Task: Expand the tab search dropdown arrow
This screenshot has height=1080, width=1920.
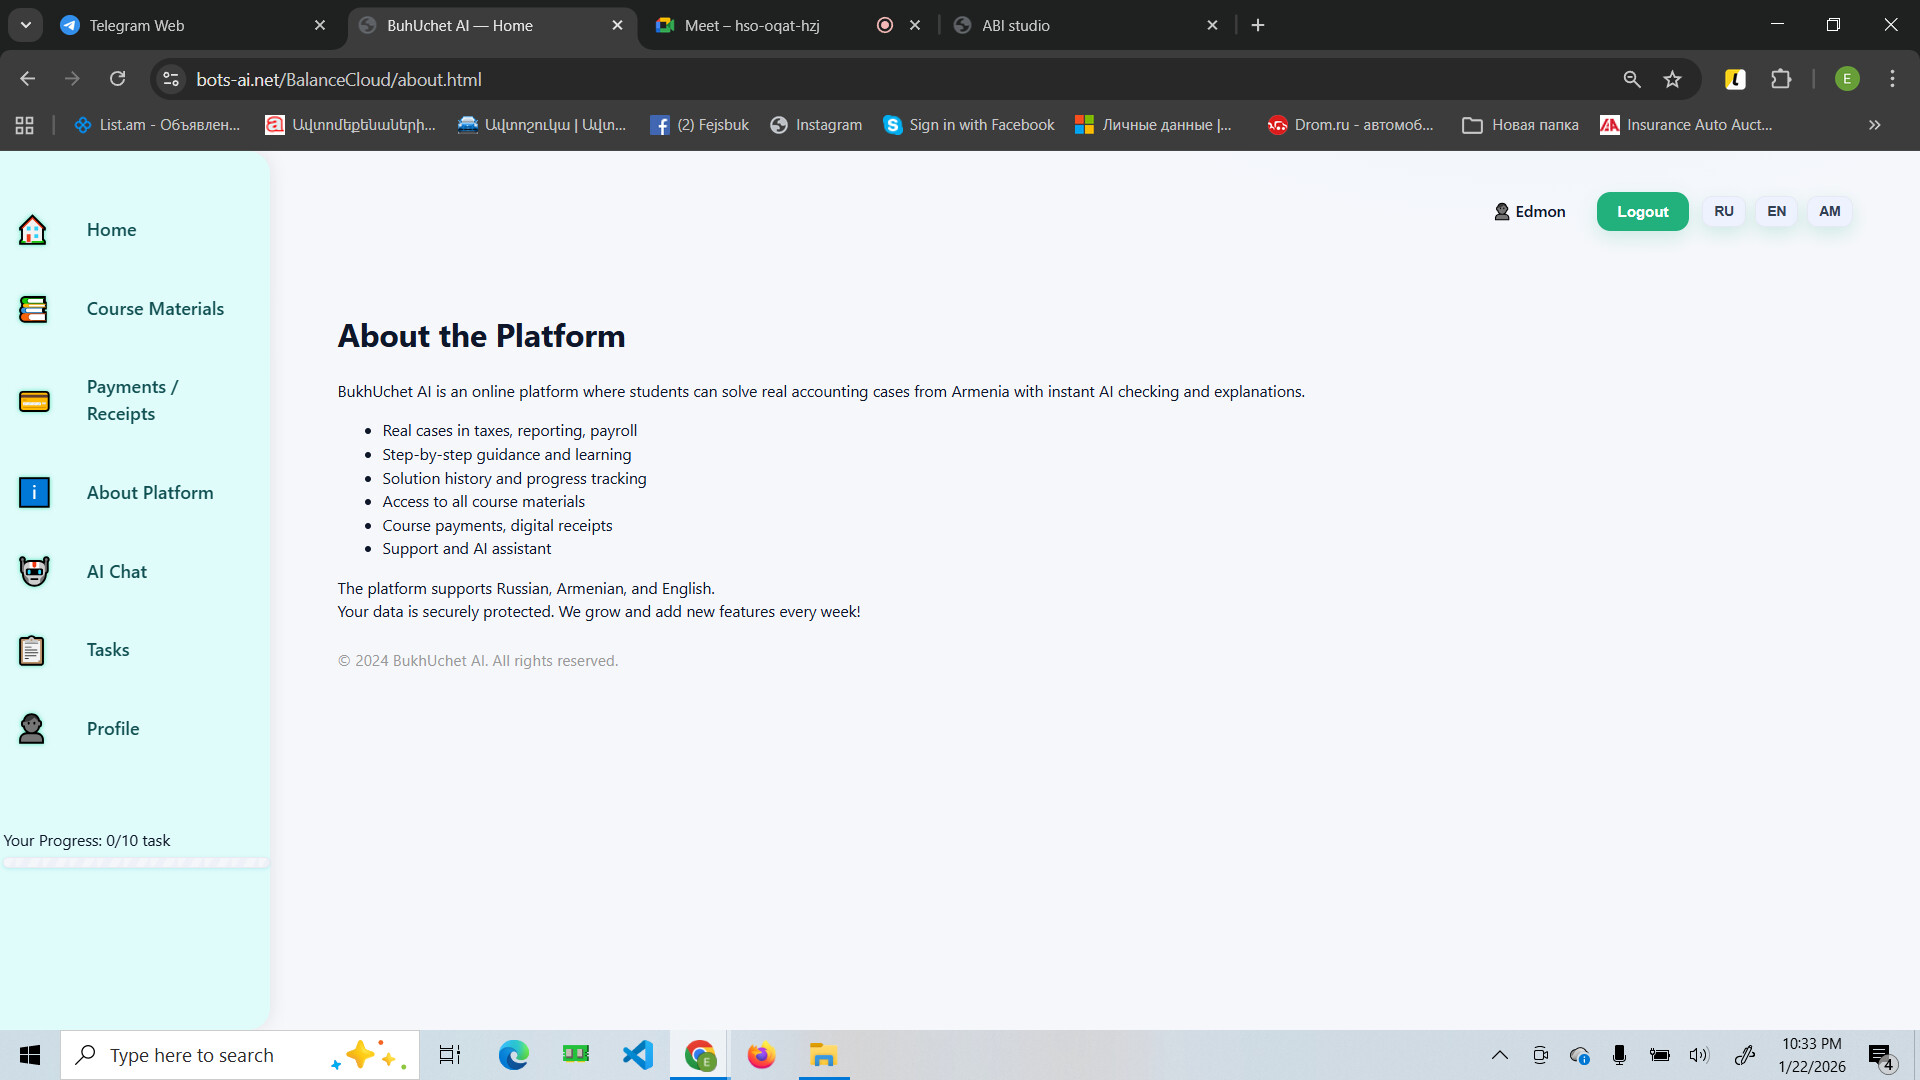Action: 26,25
